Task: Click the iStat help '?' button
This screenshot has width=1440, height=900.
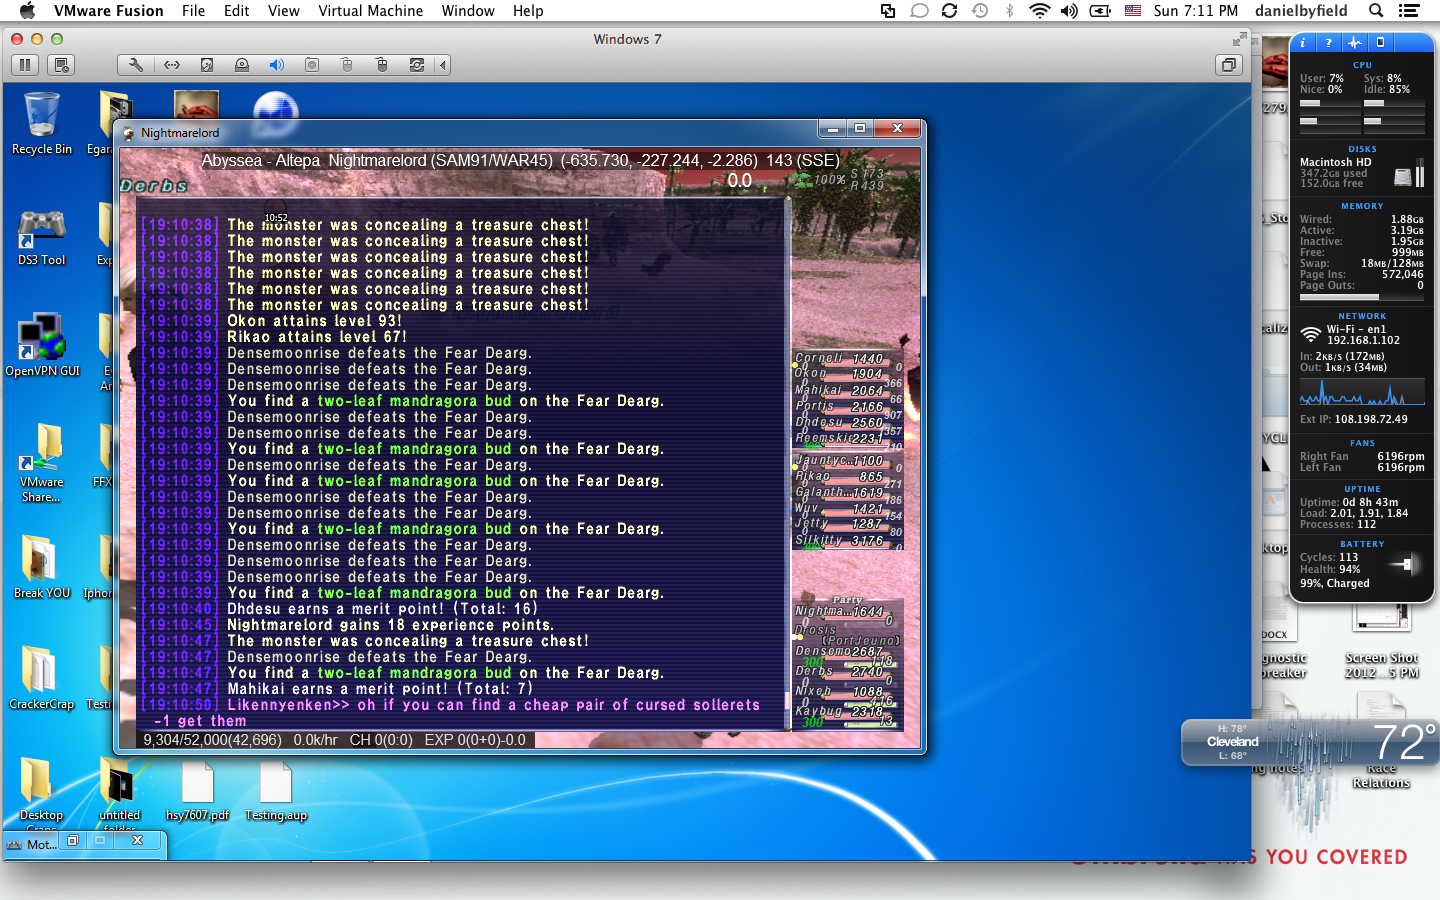Action: [x=1328, y=42]
